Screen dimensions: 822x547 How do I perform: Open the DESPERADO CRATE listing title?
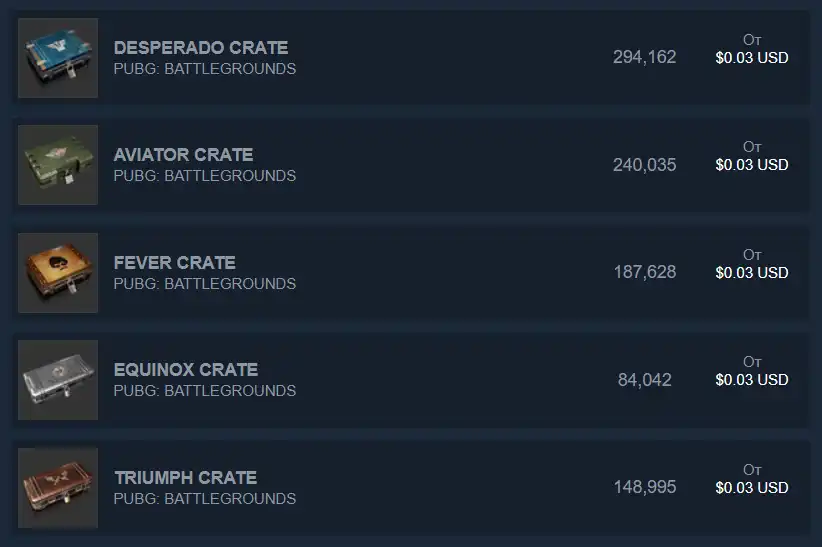click(x=201, y=47)
